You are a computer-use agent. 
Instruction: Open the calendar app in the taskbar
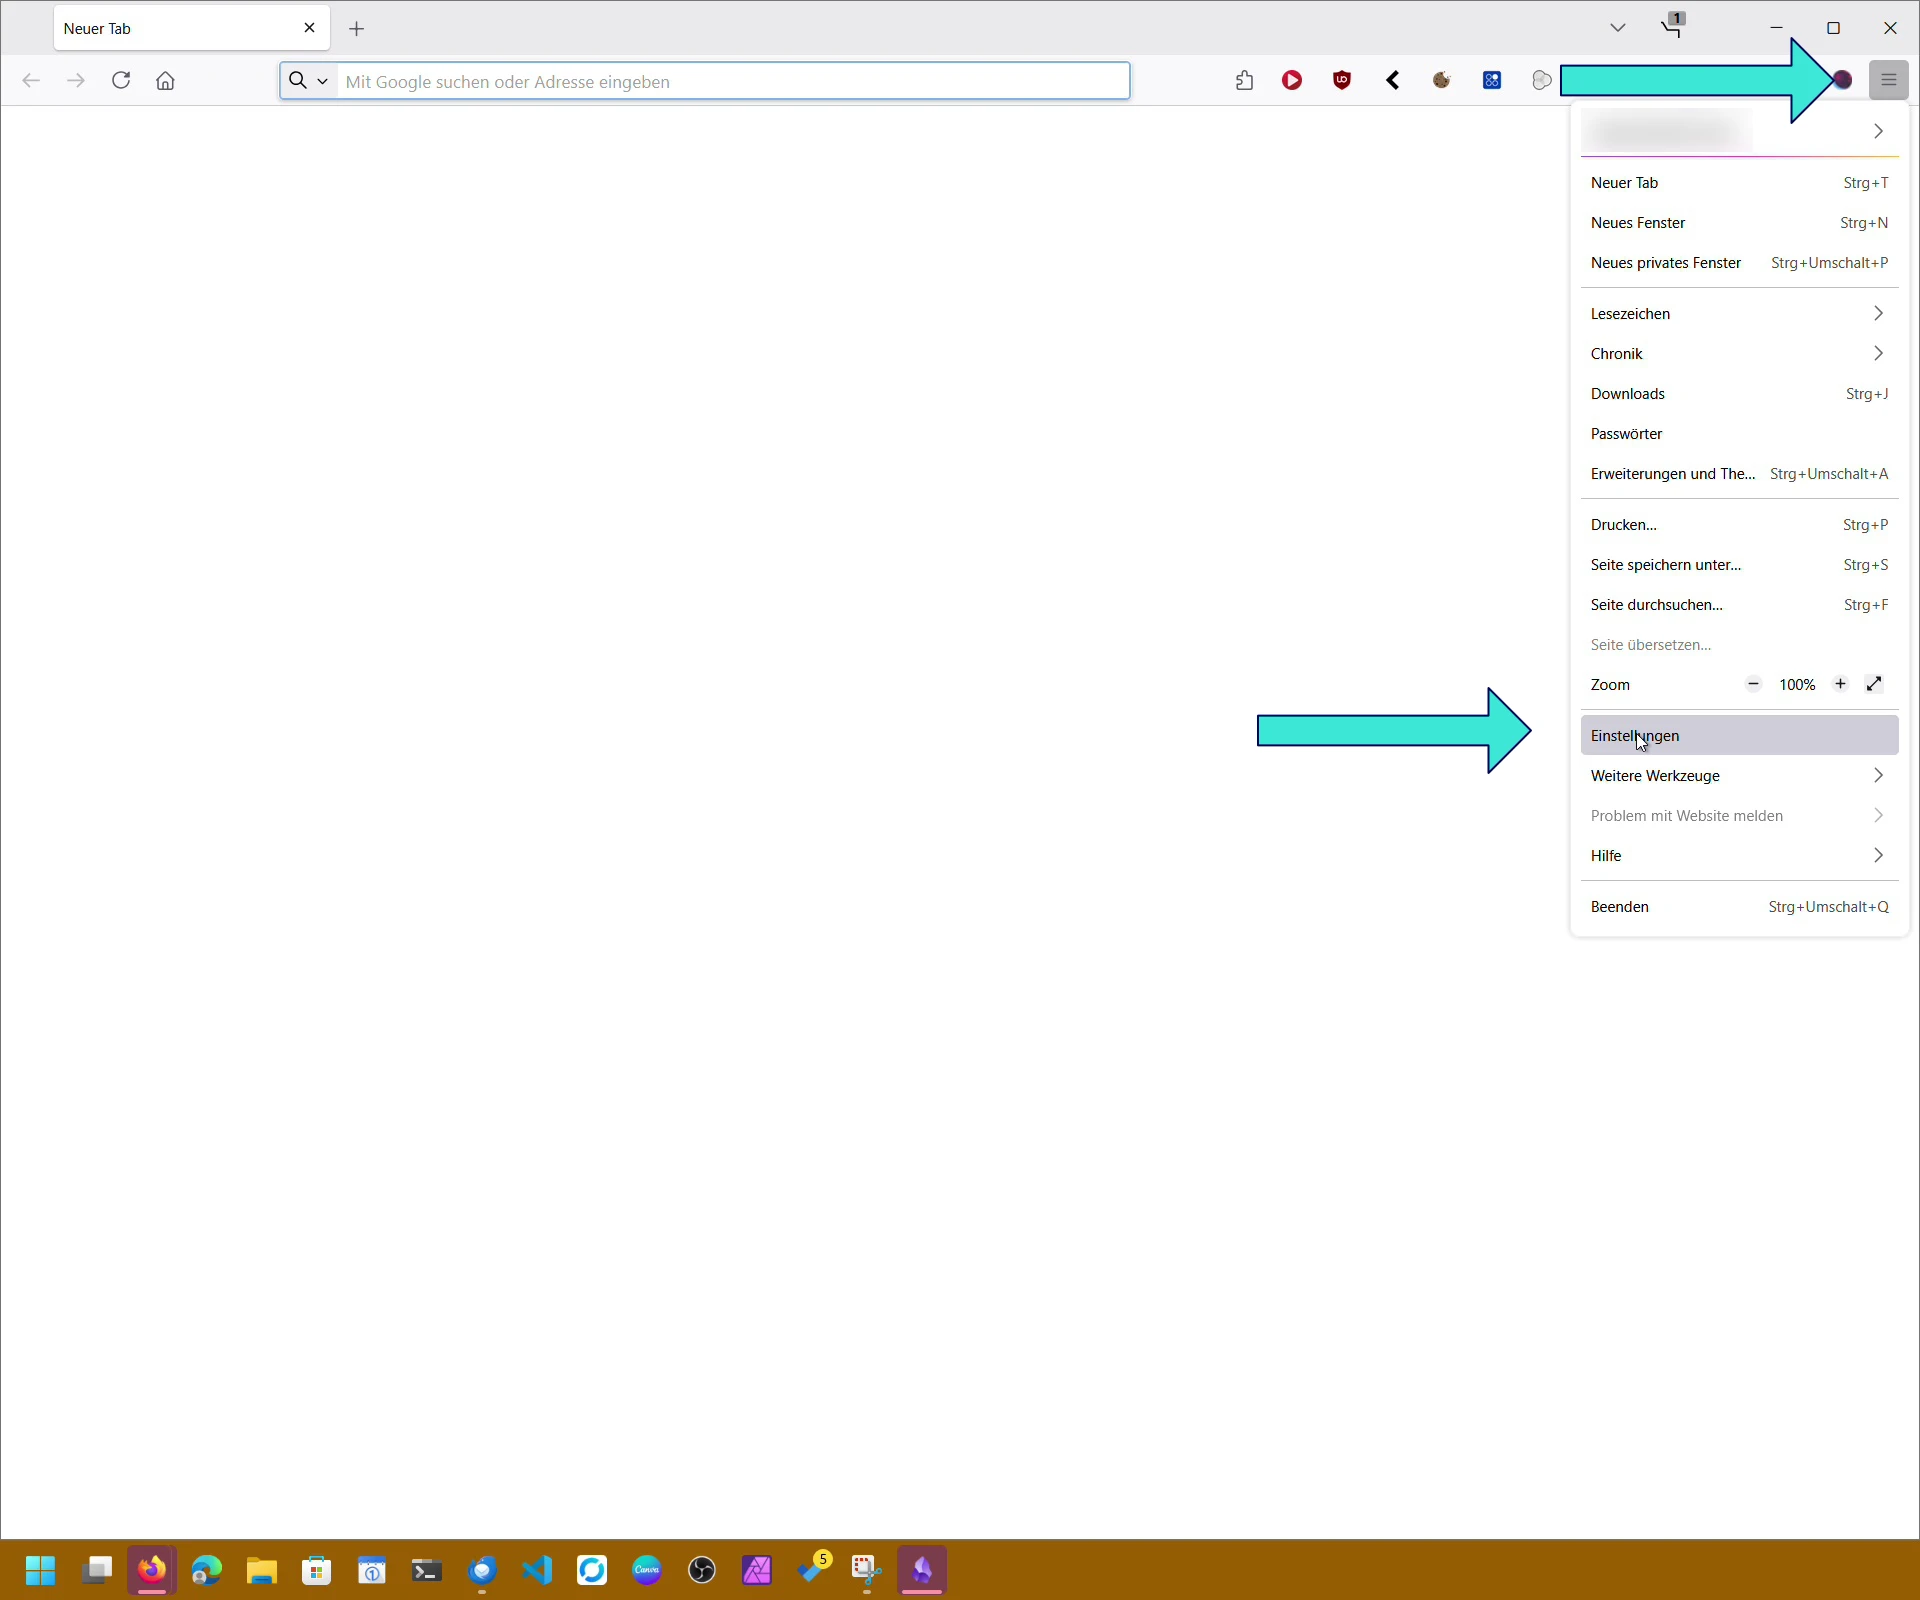coord(372,1571)
